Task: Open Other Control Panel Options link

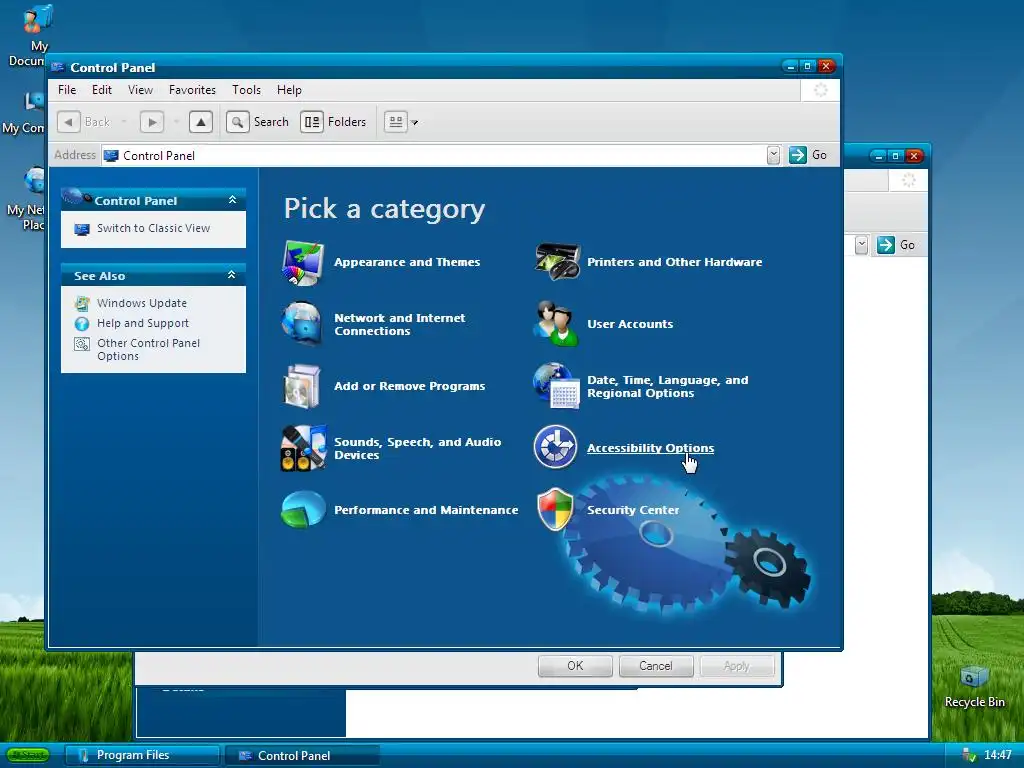Action: point(148,349)
